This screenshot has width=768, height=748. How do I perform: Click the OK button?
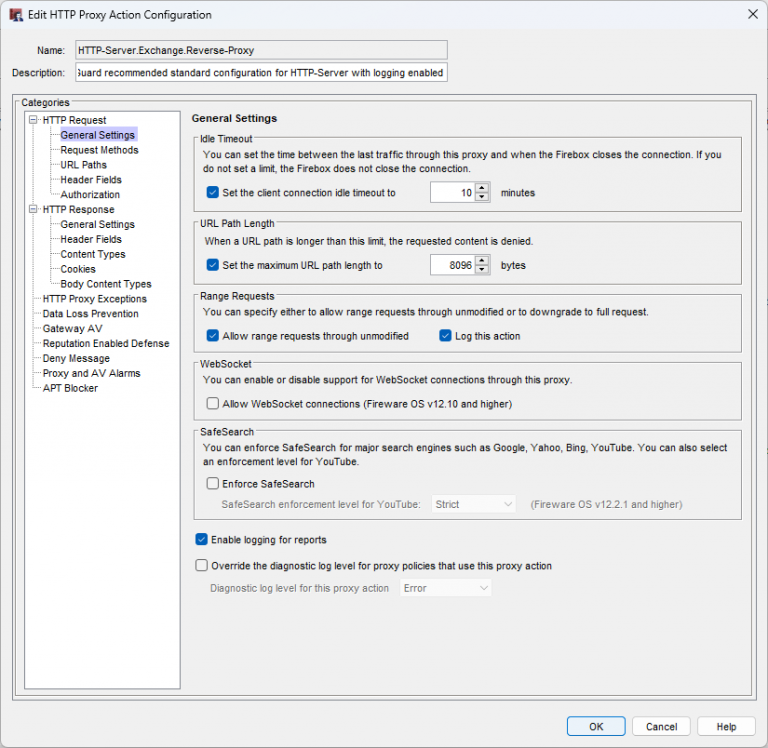coord(595,727)
